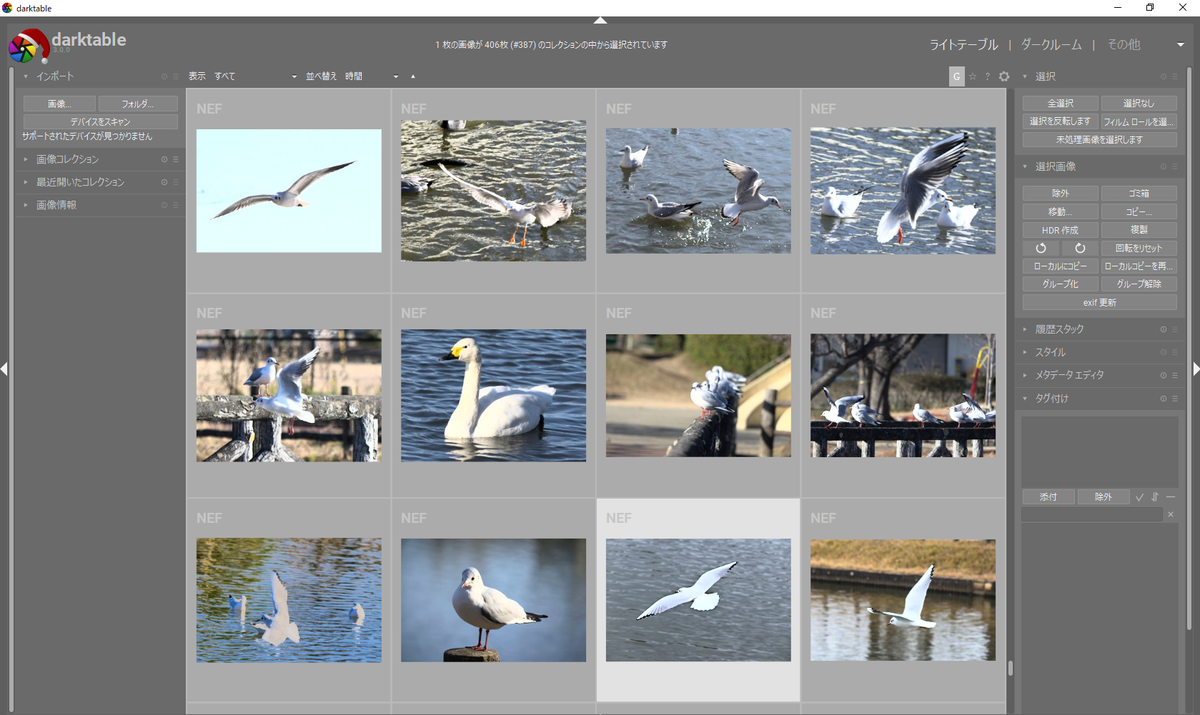Toggle the star overlay icon in toolbar
1200x715 pixels.
click(973, 76)
